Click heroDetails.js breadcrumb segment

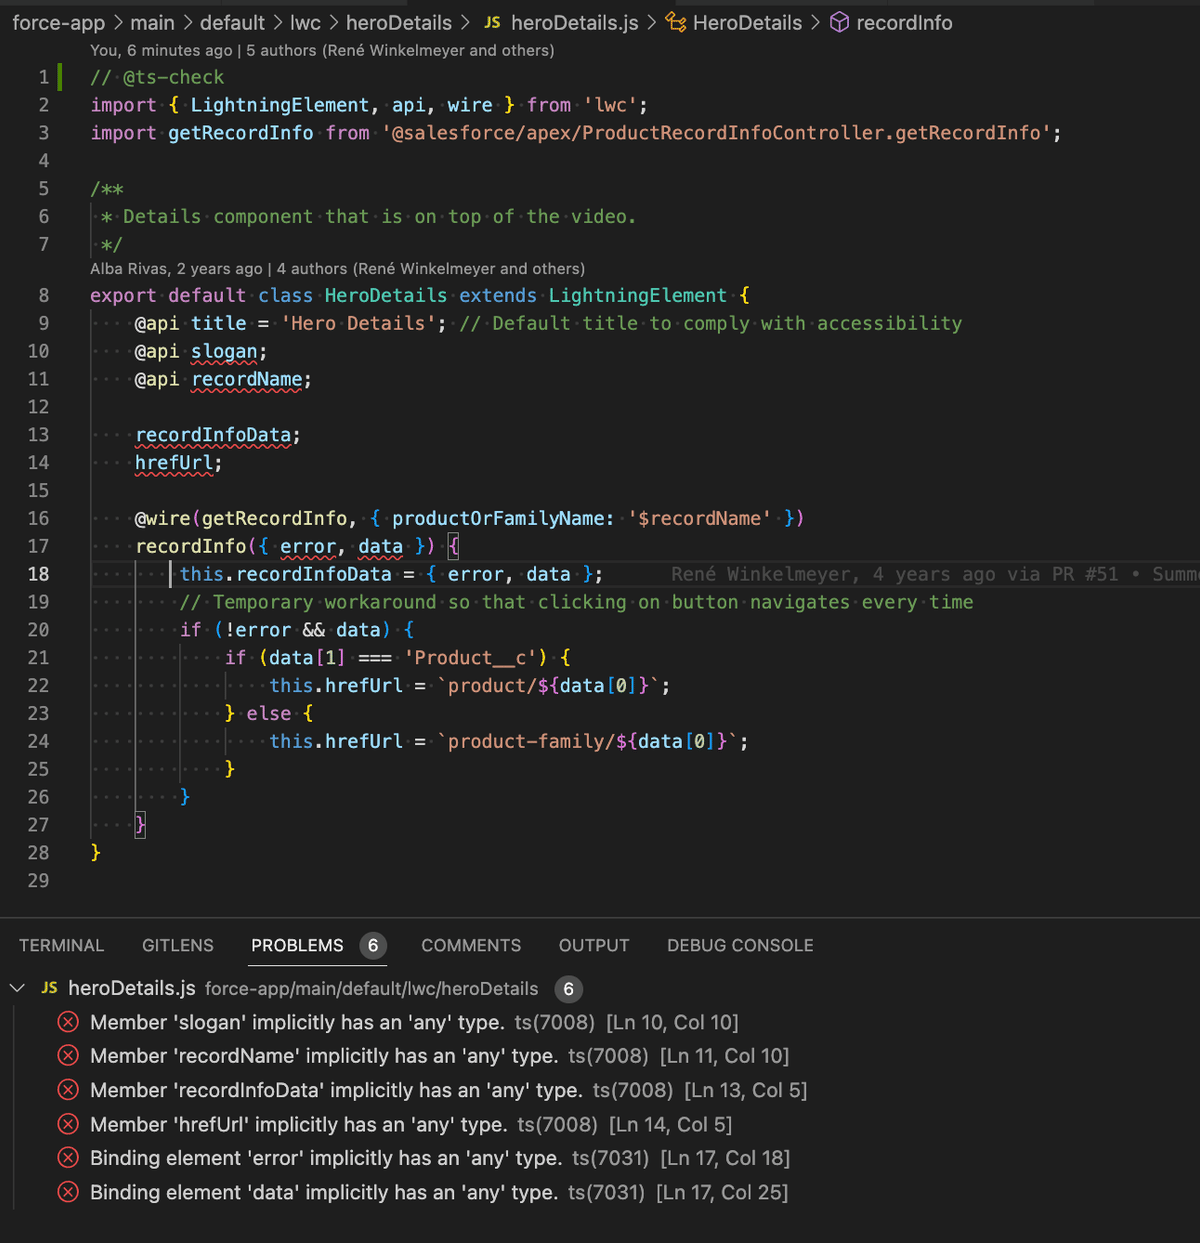point(575,22)
